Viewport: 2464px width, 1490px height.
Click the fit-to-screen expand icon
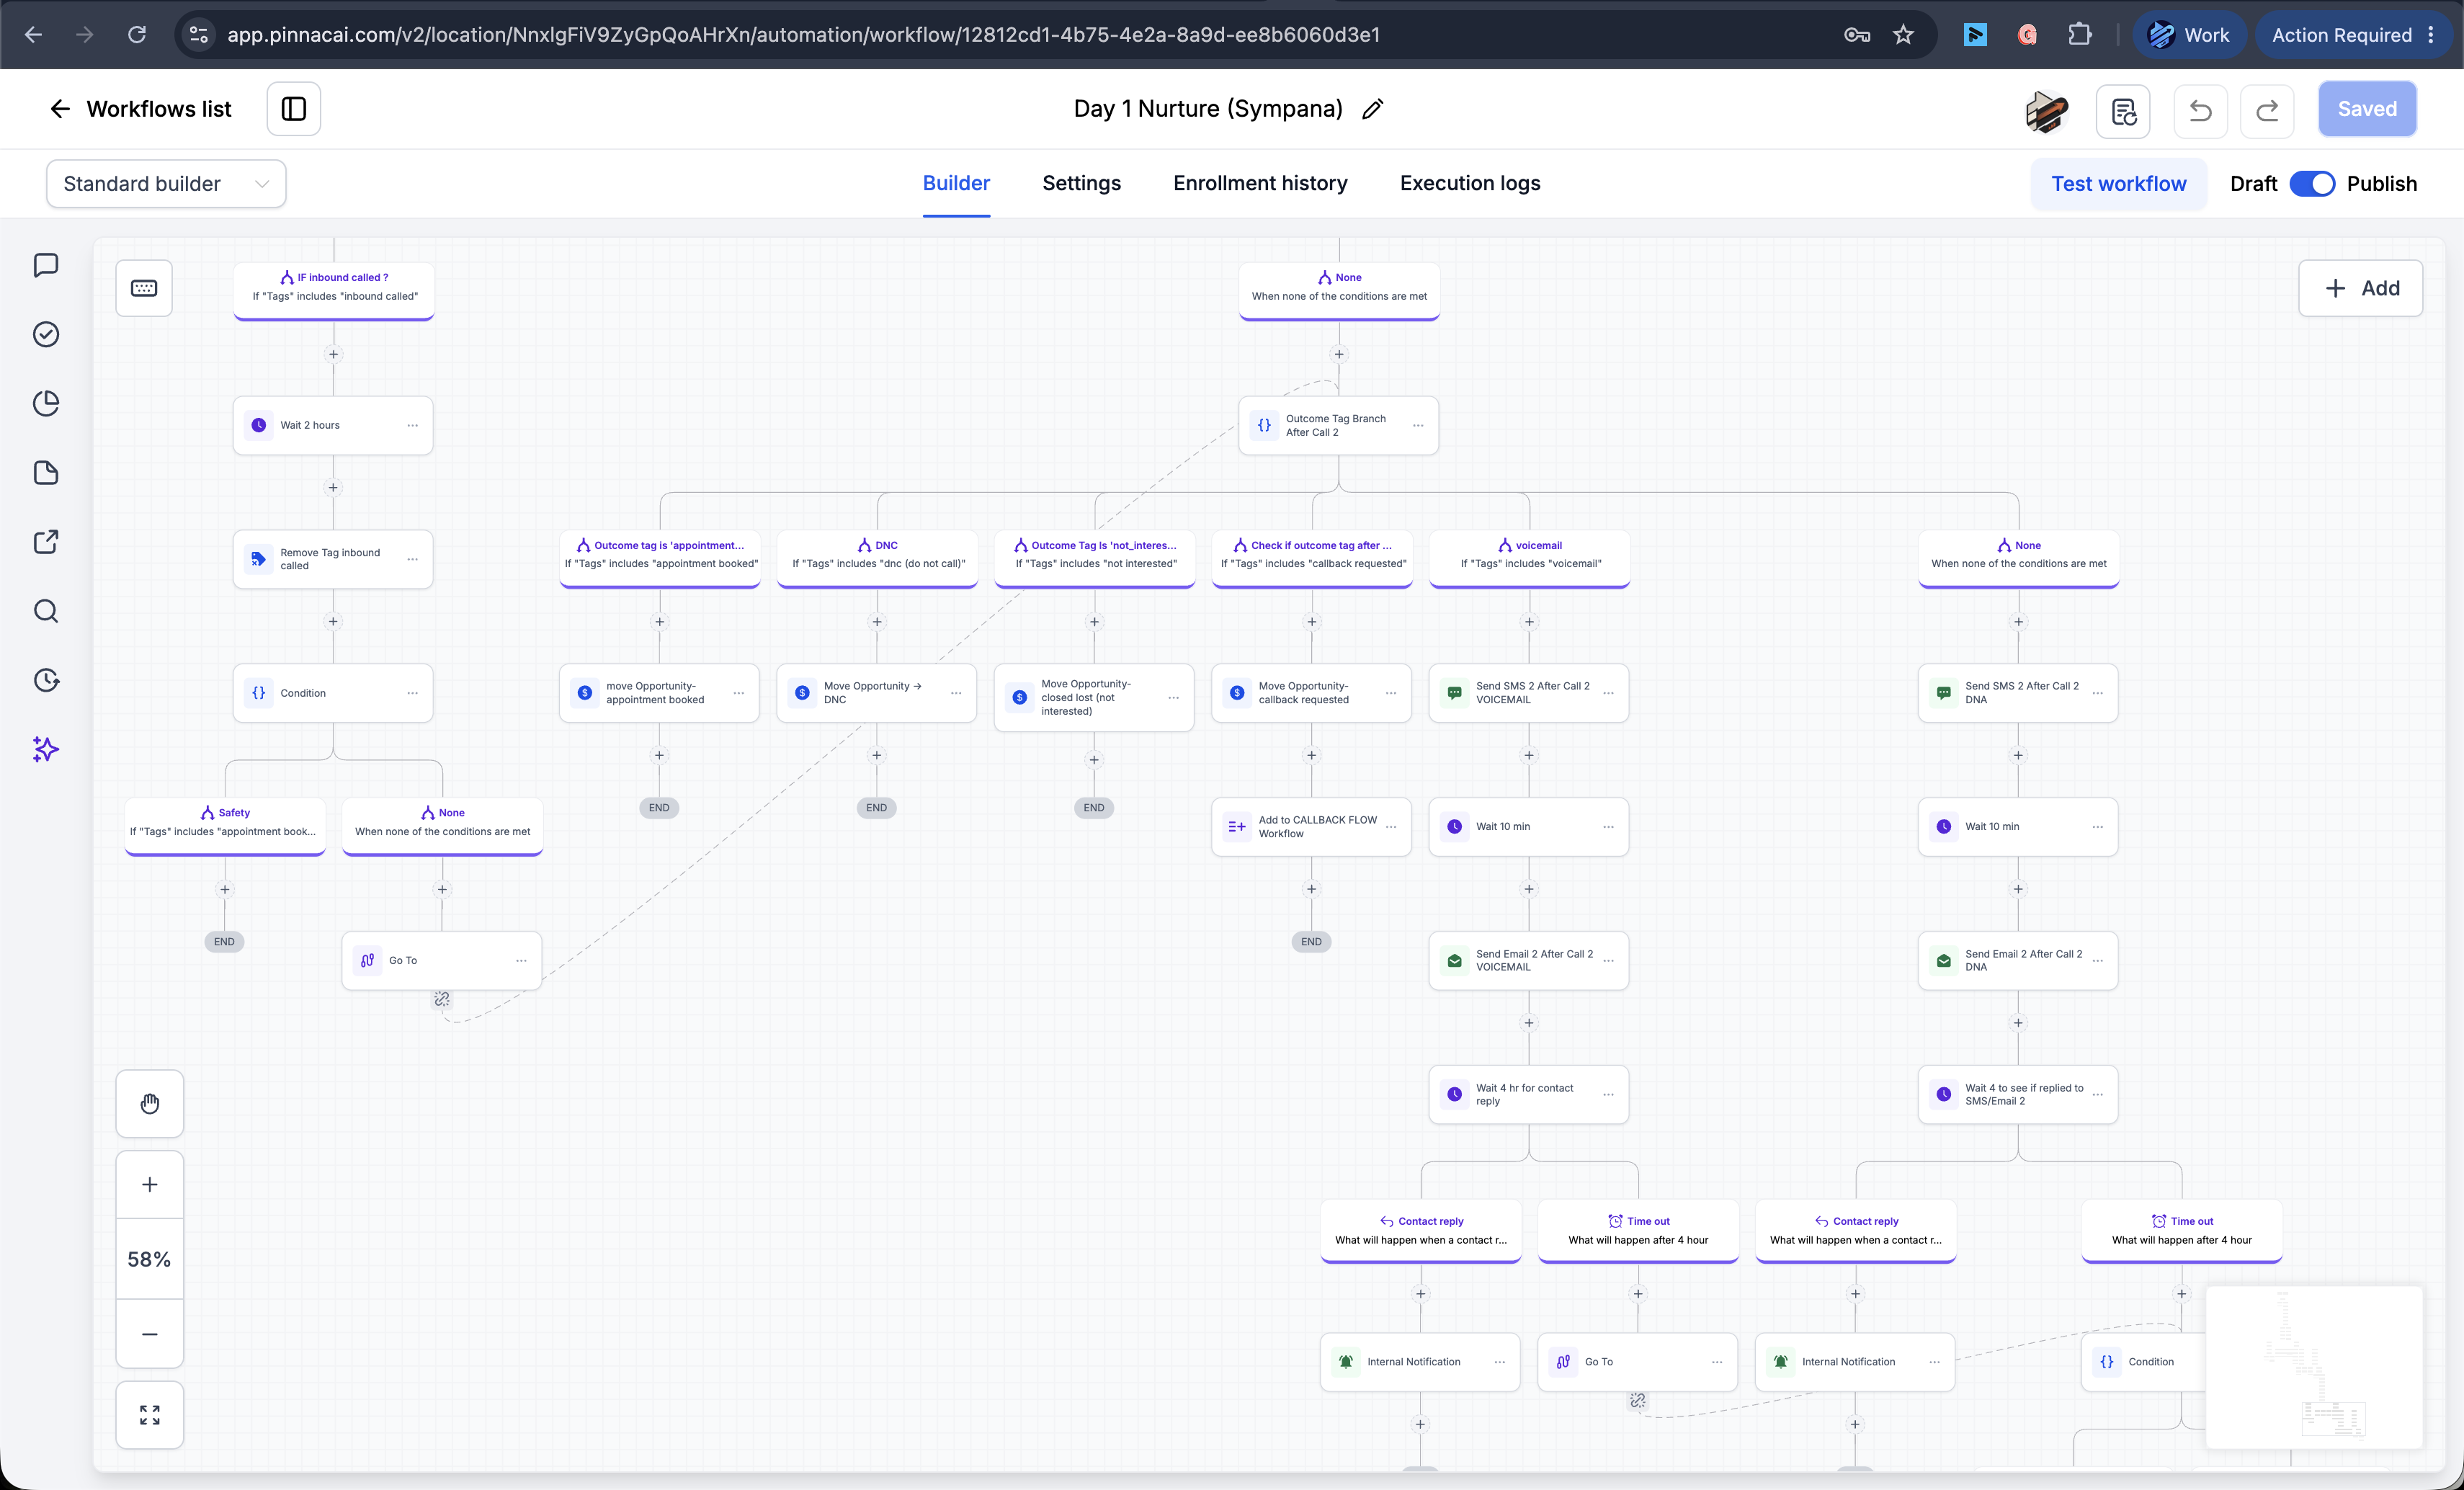coord(150,1415)
